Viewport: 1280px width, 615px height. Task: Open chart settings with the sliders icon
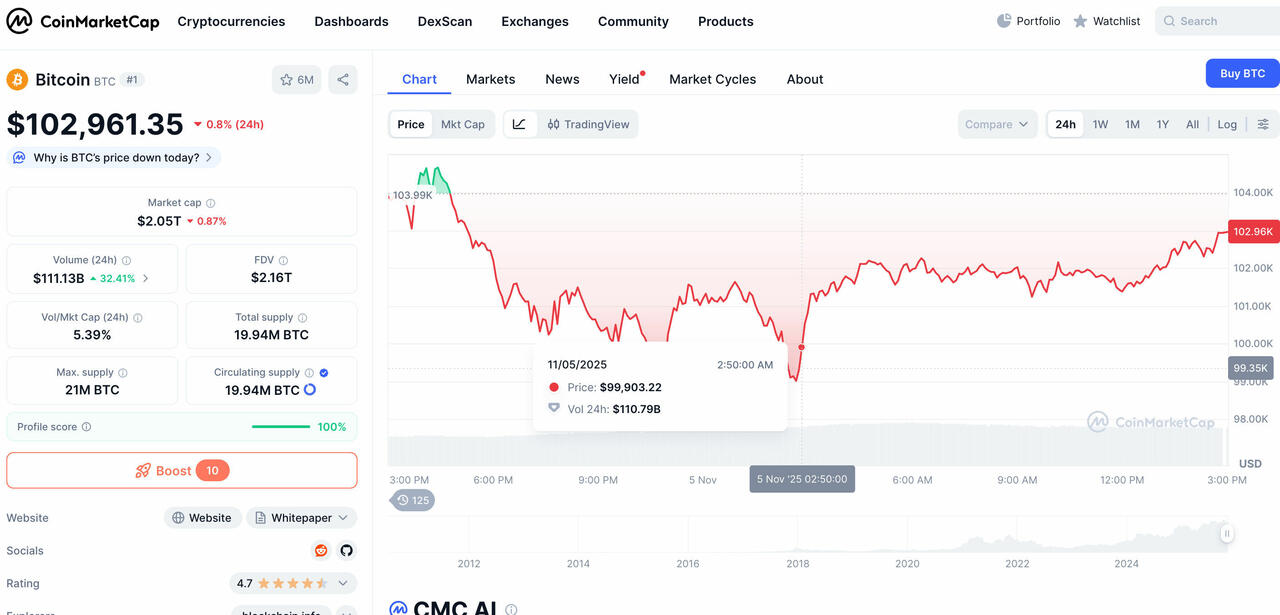click(1263, 124)
